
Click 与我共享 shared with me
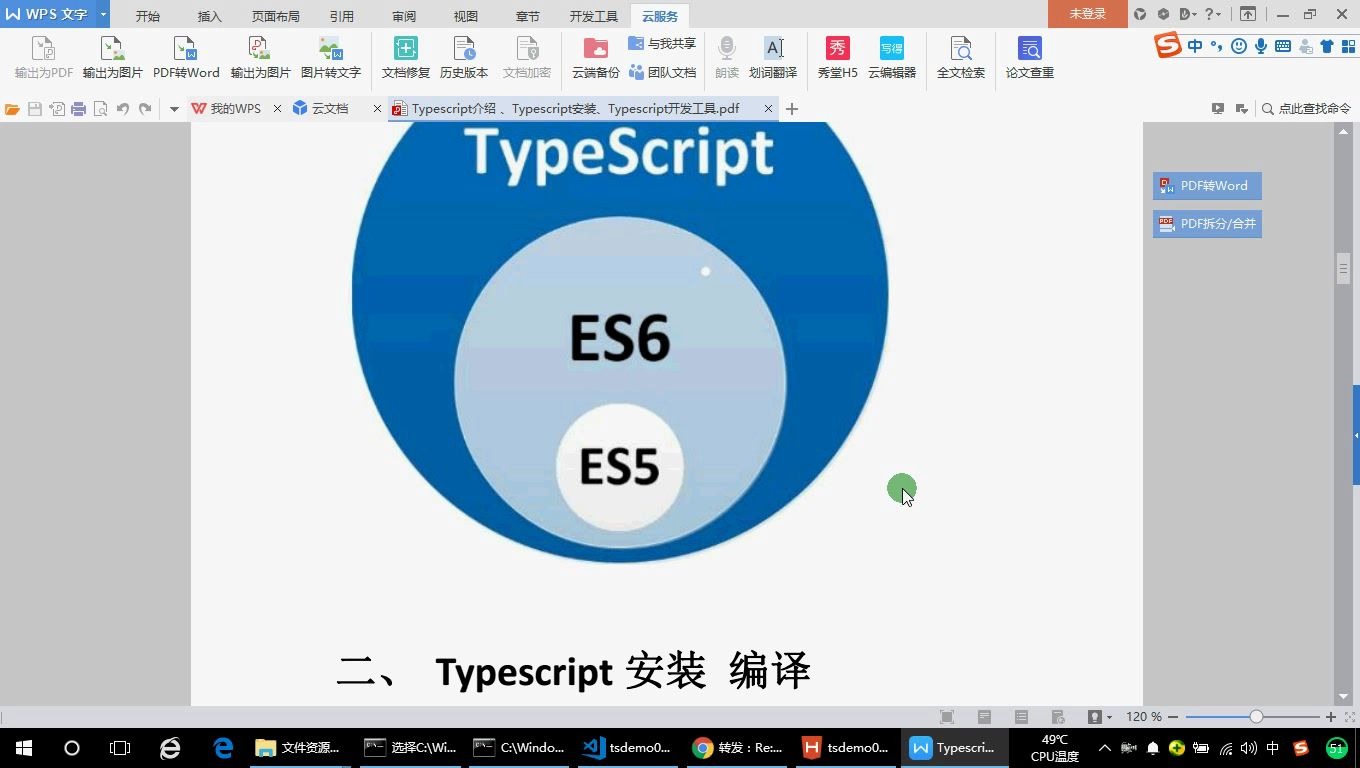[661, 44]
